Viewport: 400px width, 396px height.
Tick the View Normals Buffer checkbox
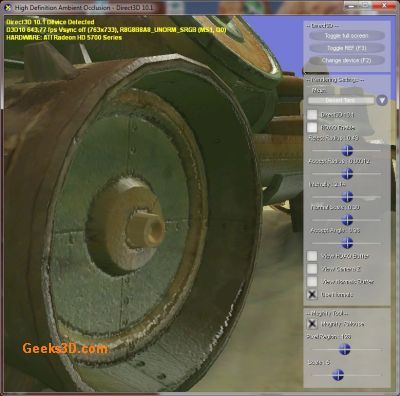[x=312, y=281]
